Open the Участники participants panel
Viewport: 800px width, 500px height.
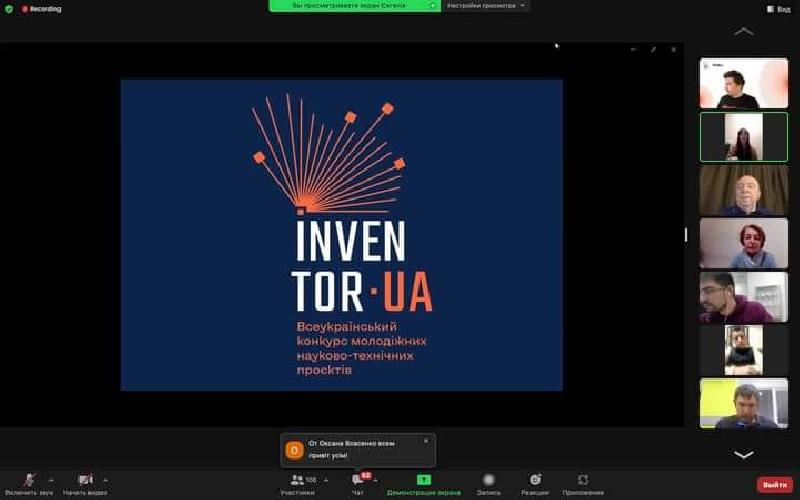[x=297, y=481]
